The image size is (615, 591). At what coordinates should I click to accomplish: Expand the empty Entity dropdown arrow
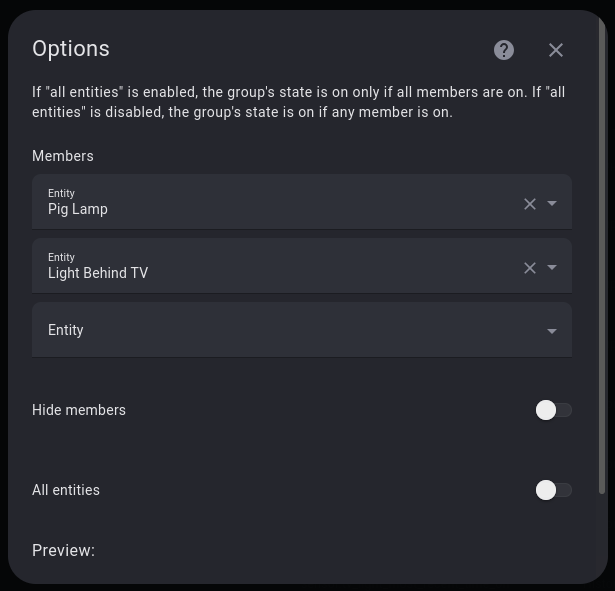[x=552, y=331]
